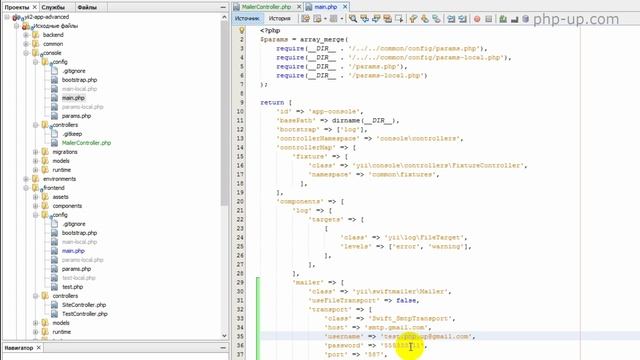Select the components folder
This screenshot has height=360, width=640.
[x=67, y=206]
